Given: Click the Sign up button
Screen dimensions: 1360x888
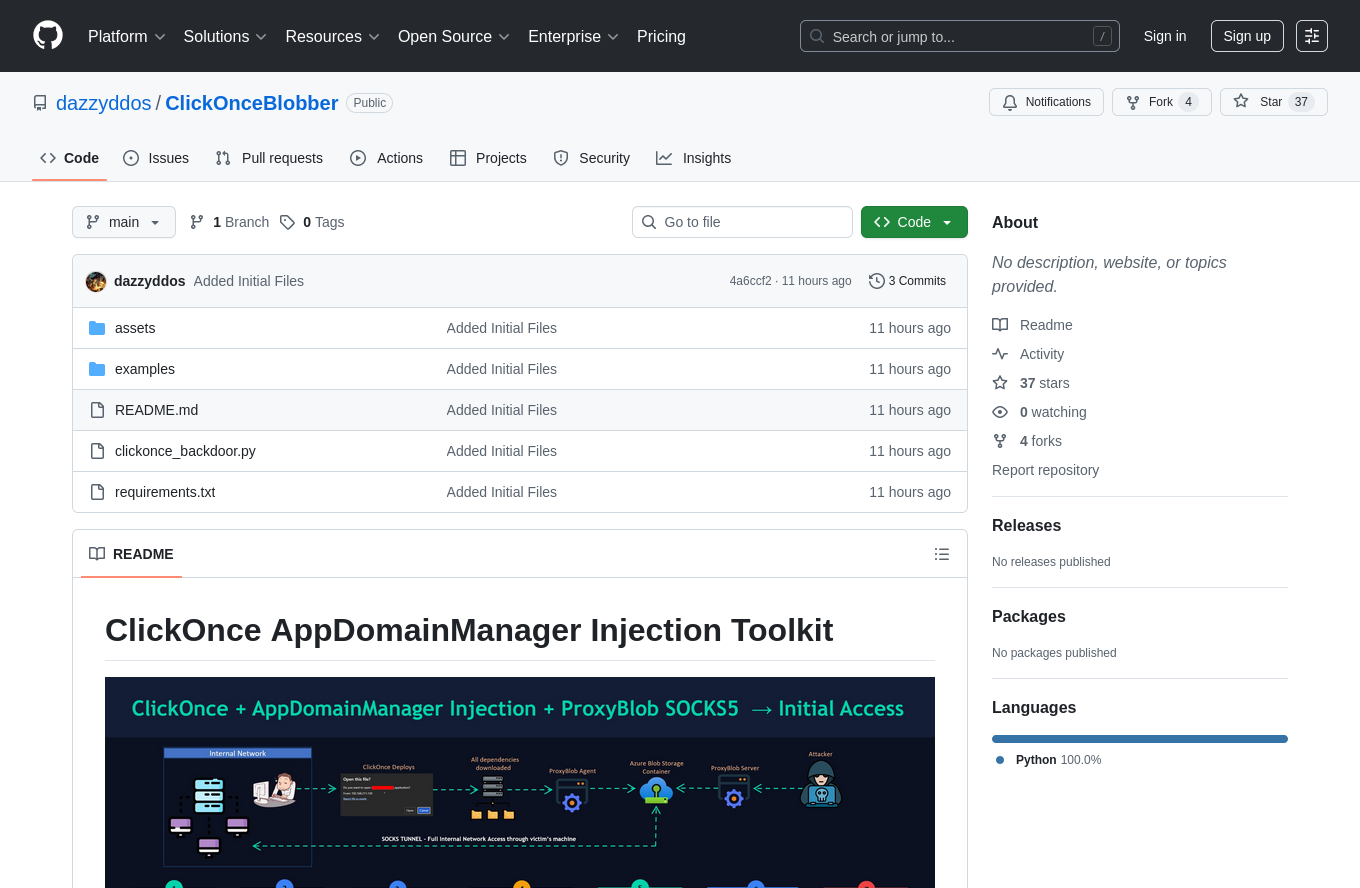Looking at the screenshot, I should point(1246,36).
